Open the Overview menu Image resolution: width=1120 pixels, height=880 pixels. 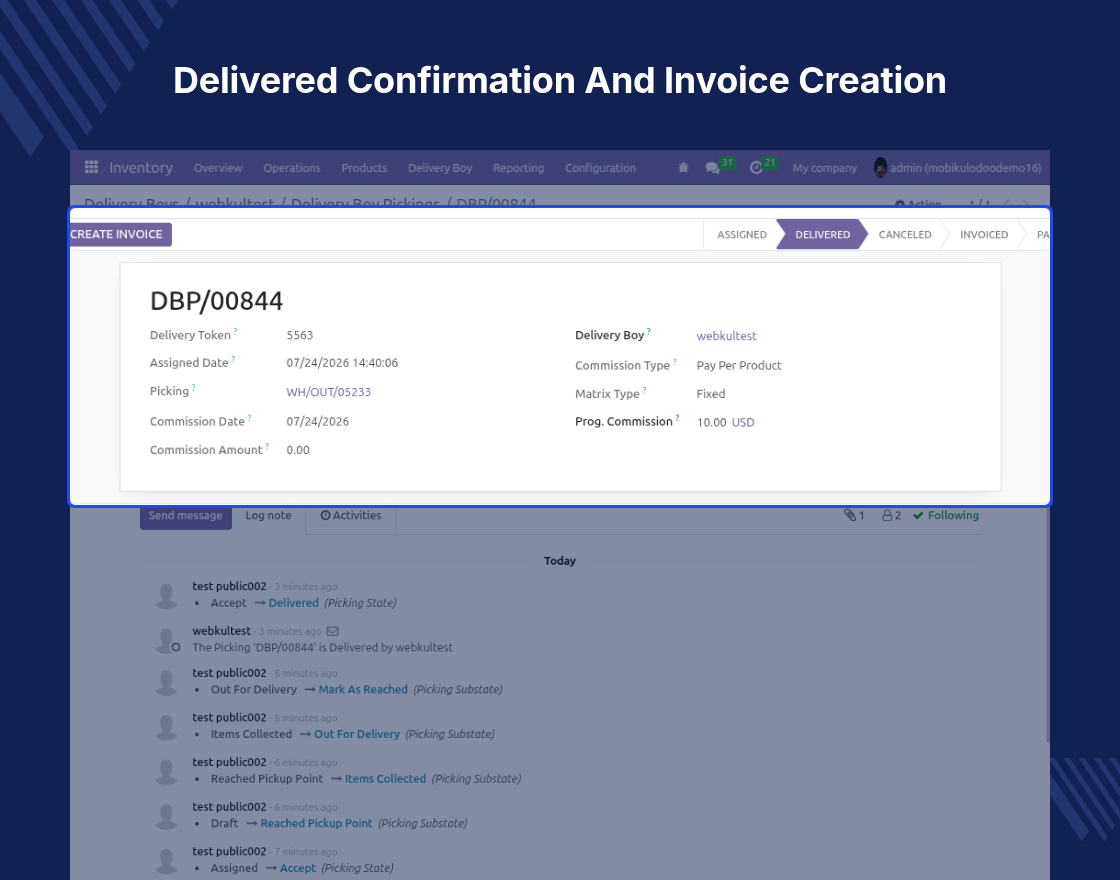pyautogui.click(x=218, y=168)
